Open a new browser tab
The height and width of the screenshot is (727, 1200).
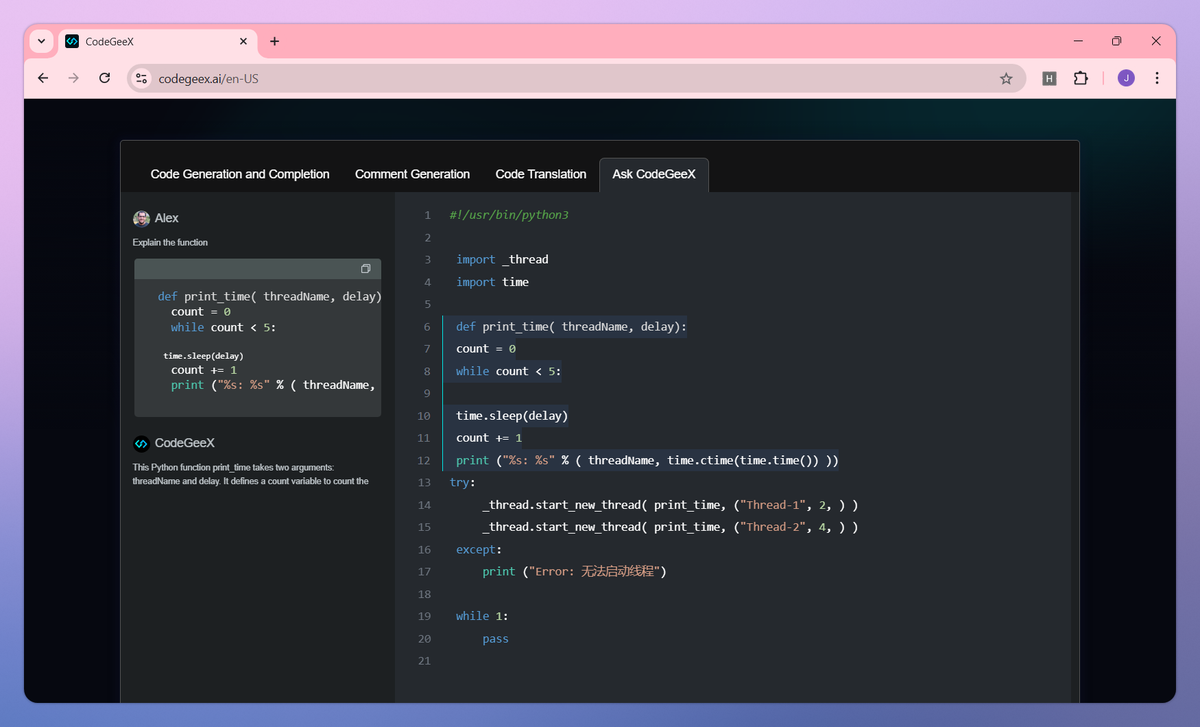point(275,41)
